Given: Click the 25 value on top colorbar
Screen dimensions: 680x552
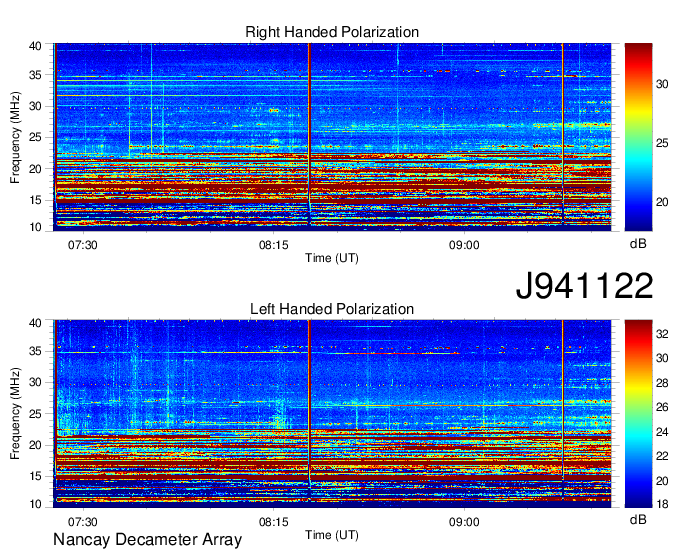Looking at the screenshot, I should point(662,143).
